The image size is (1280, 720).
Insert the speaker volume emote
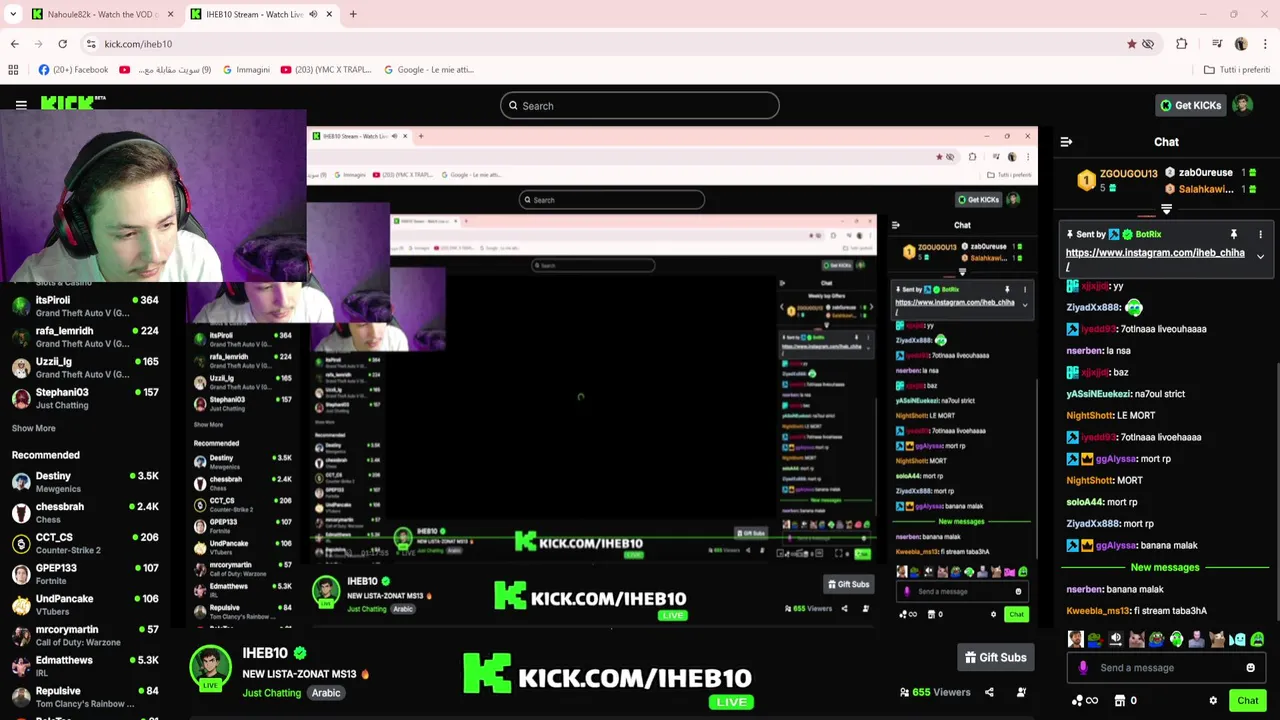(x=1116, y=639)
